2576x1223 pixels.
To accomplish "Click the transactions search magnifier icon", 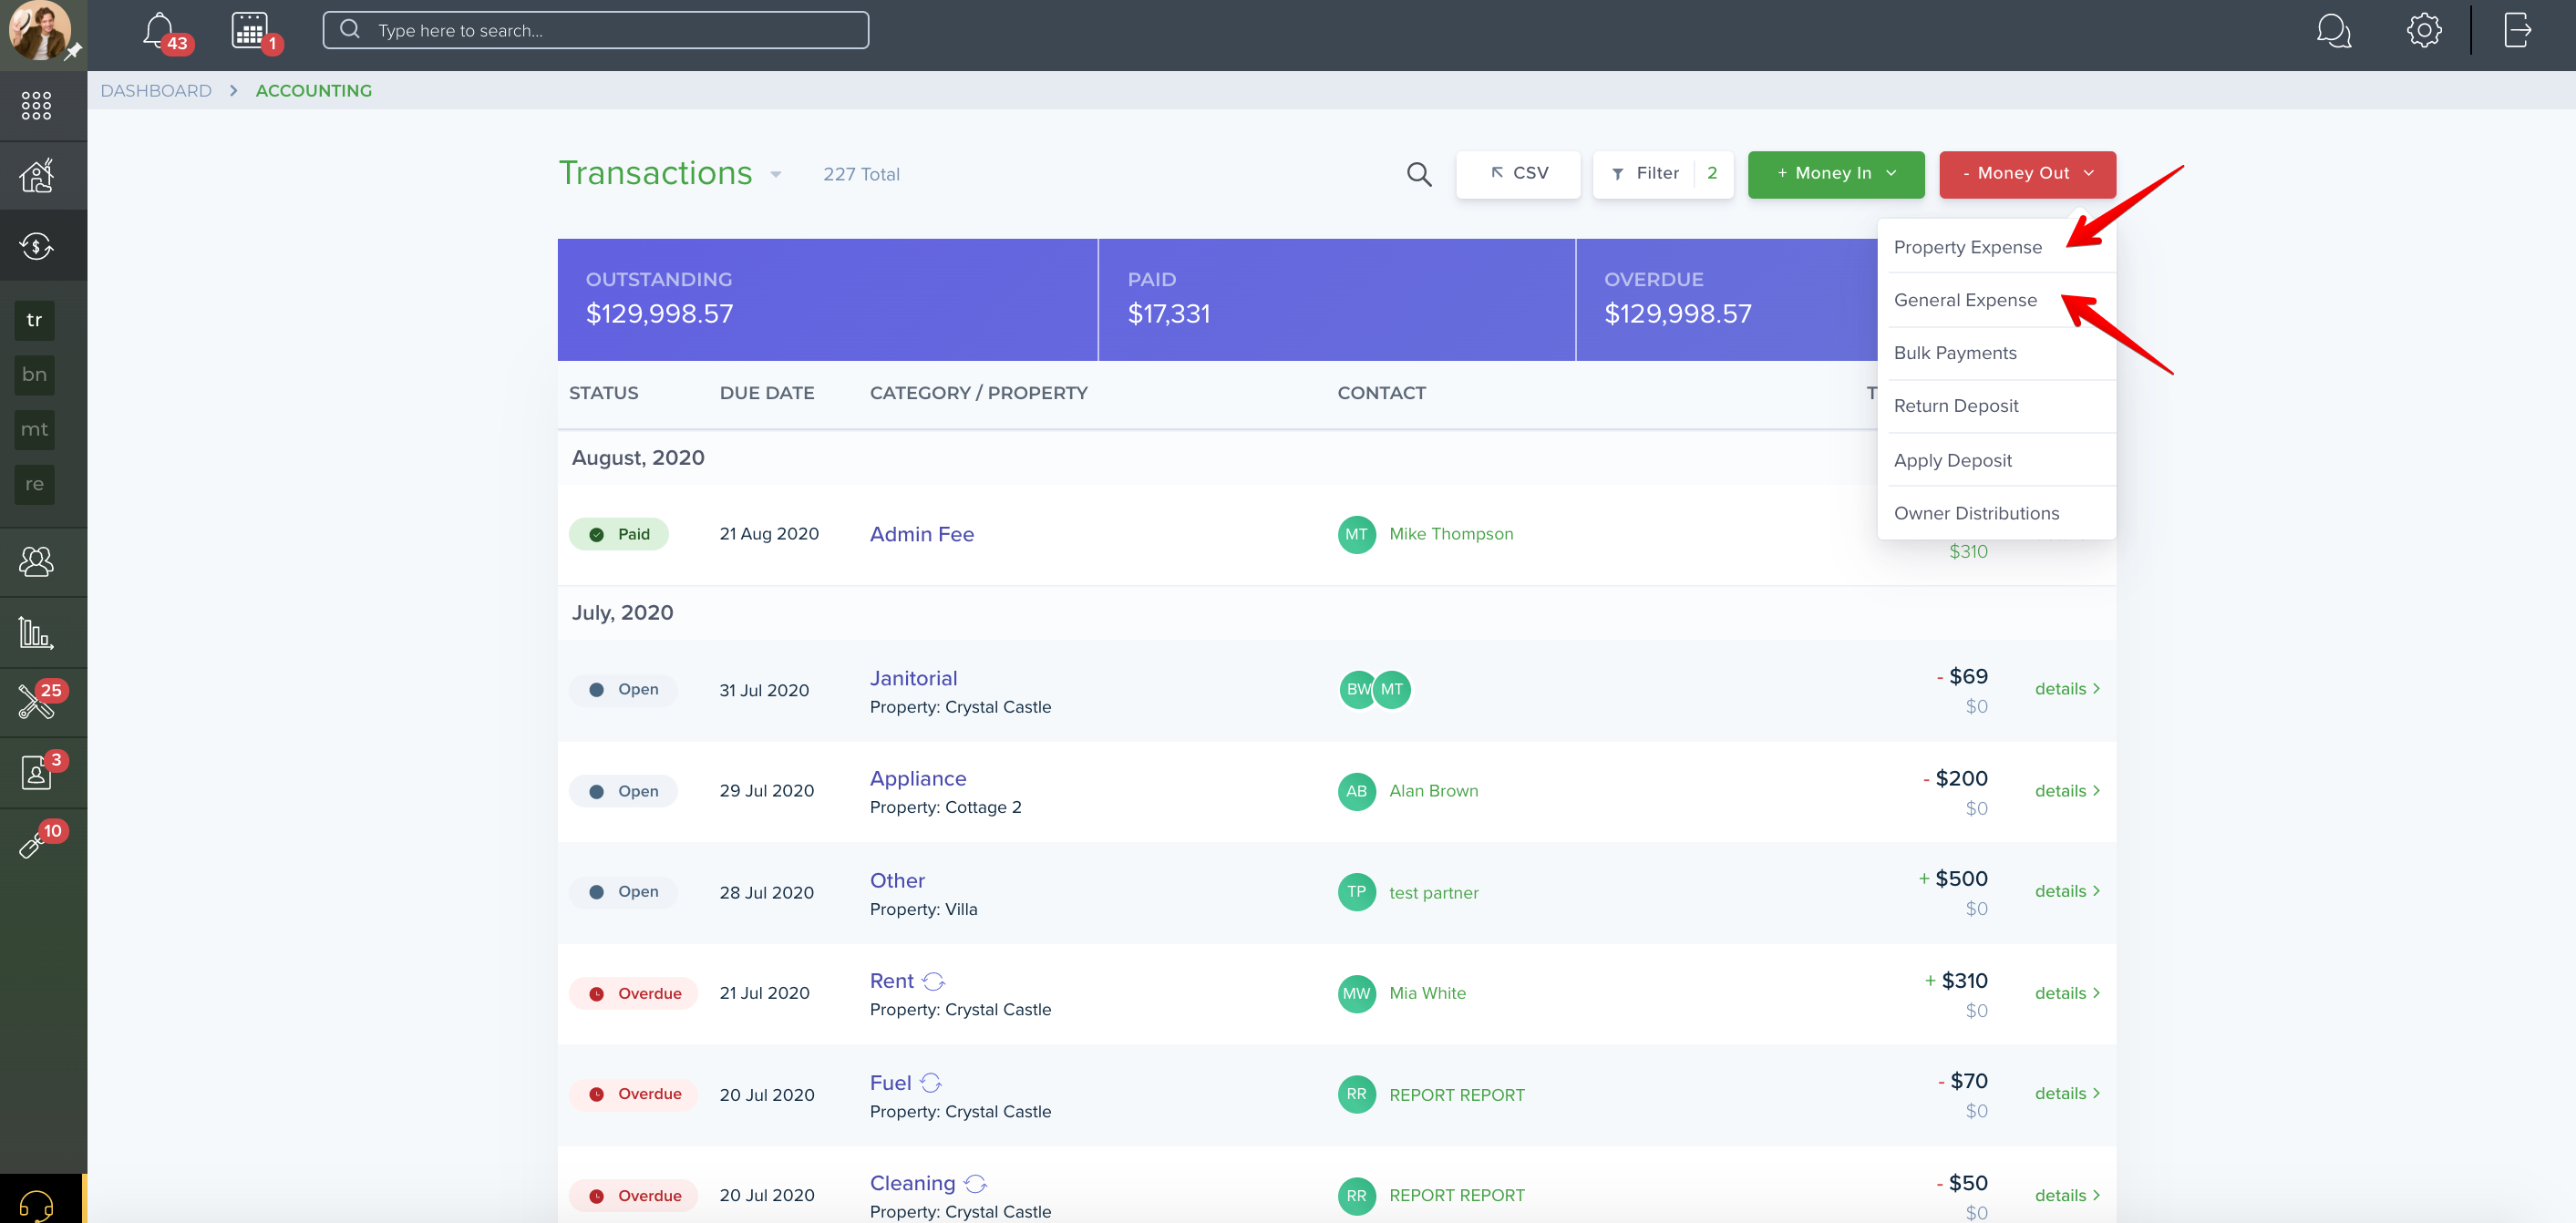I will [x=1418, y=174].
